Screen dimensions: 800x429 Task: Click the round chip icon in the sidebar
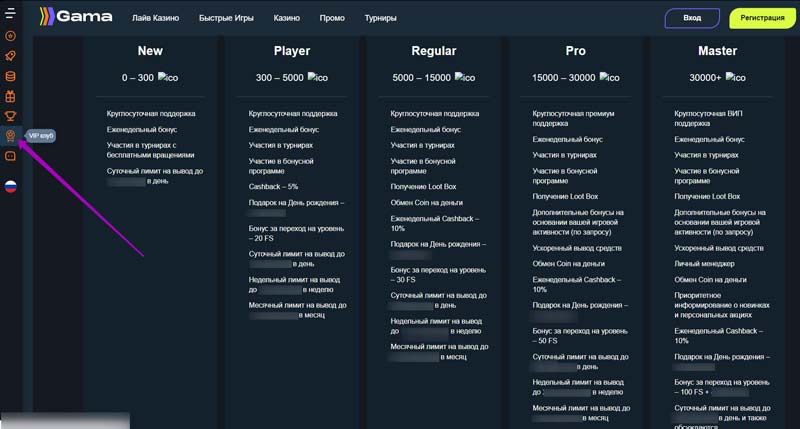pos(11,35)
